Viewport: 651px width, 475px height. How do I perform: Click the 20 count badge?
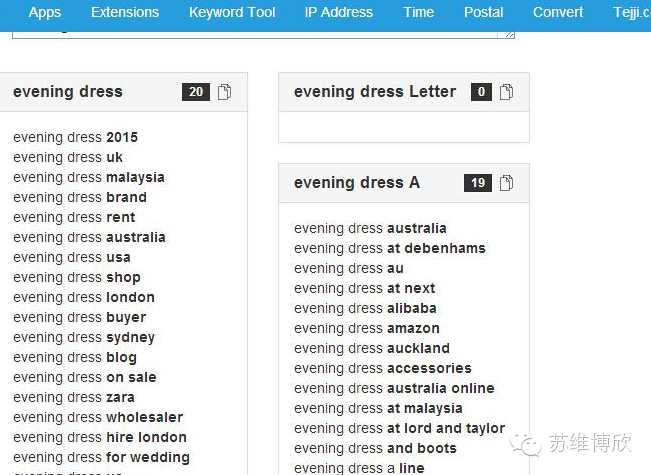click(196, 92)
